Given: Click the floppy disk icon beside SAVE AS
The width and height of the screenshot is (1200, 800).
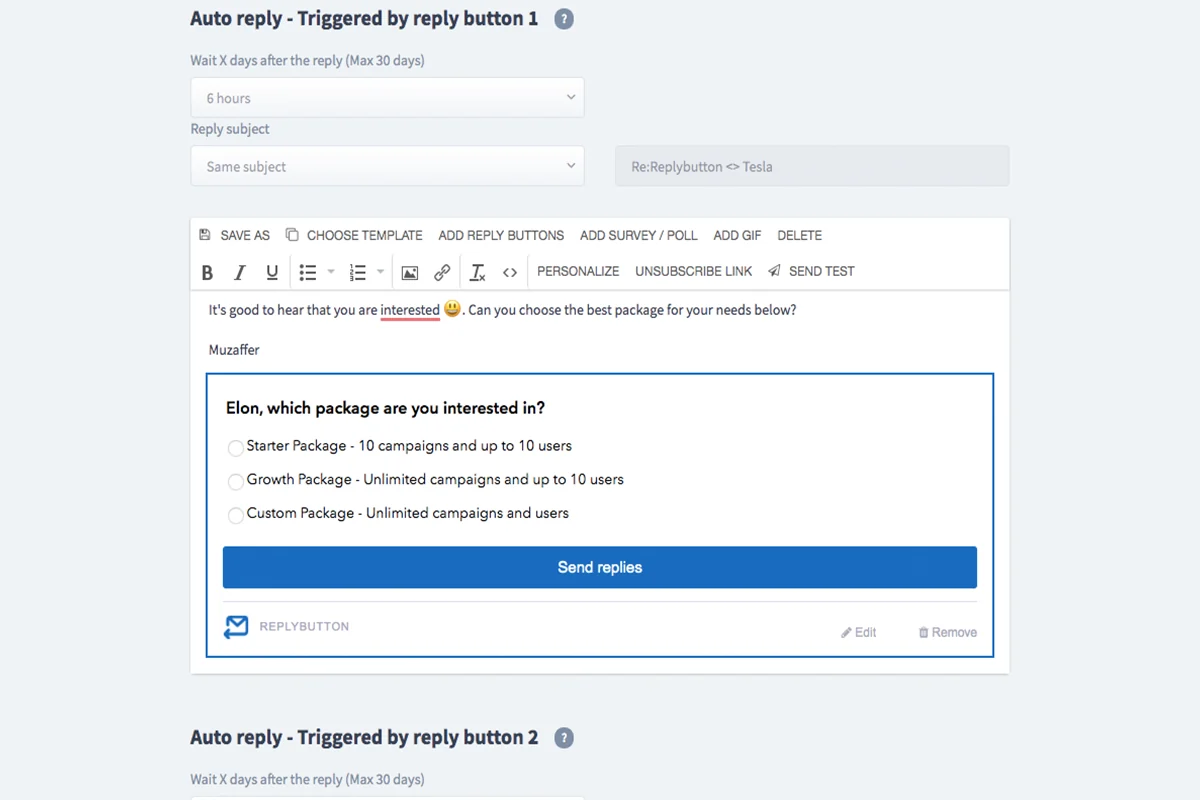Looking at the screenshot, I should (x=205, y=235).
